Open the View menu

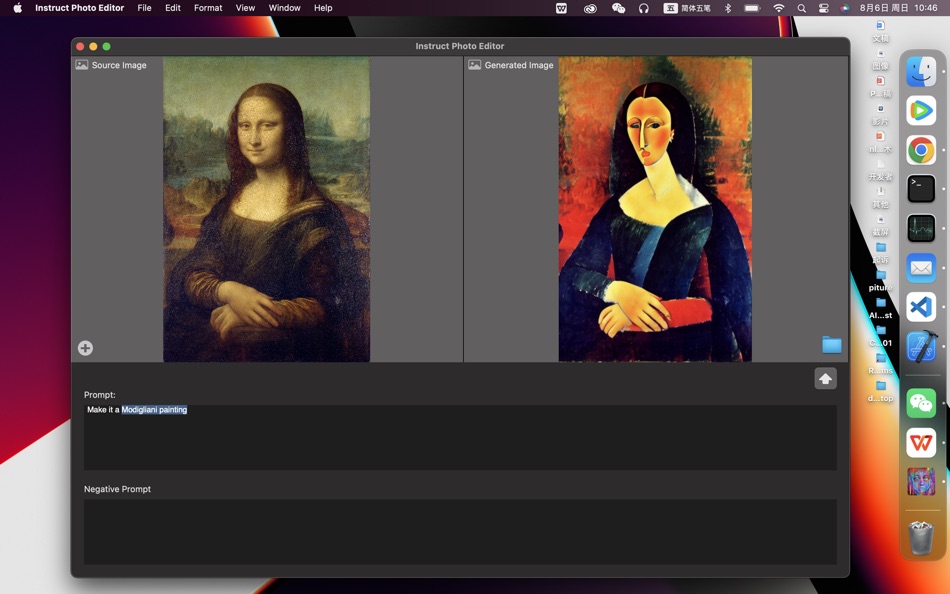pyautogui.click(x=245, y=8)
